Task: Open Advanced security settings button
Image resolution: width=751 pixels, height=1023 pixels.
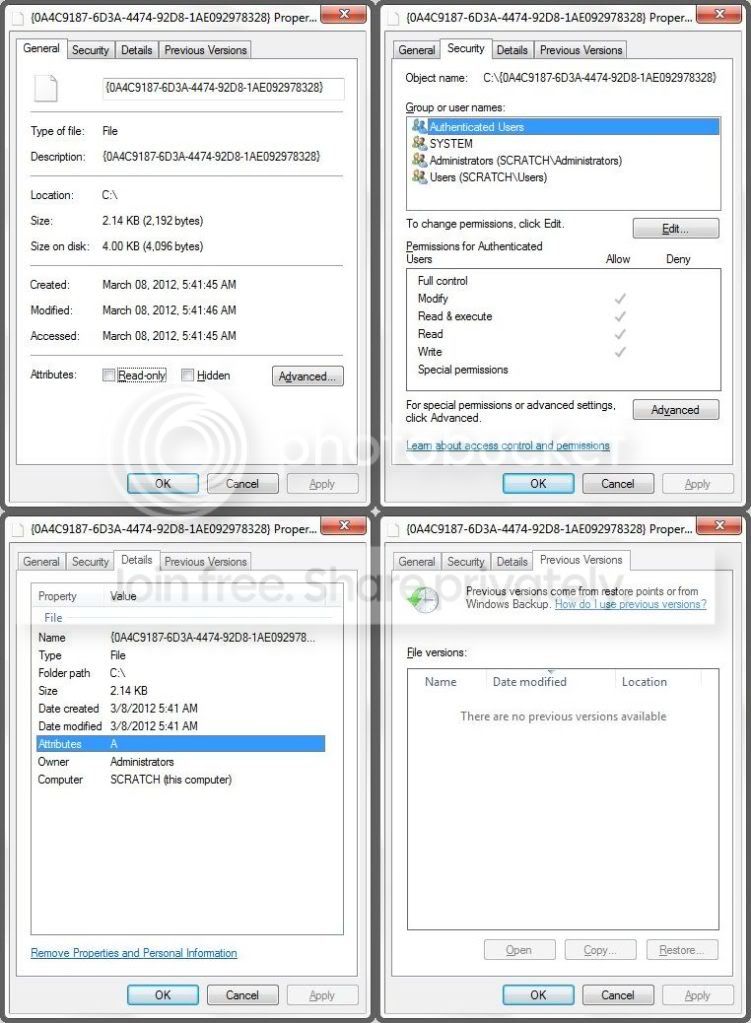Action: [675, 410]
